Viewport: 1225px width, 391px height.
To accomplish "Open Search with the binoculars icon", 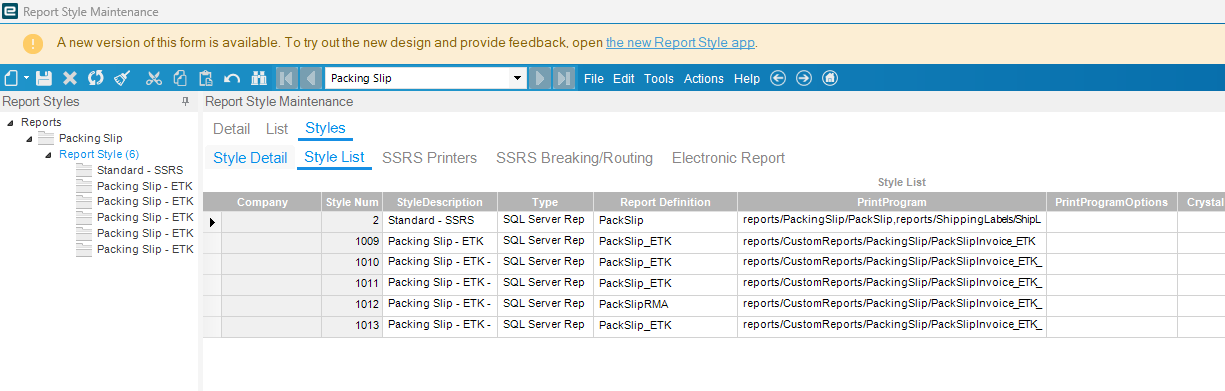I will [258, 78].
